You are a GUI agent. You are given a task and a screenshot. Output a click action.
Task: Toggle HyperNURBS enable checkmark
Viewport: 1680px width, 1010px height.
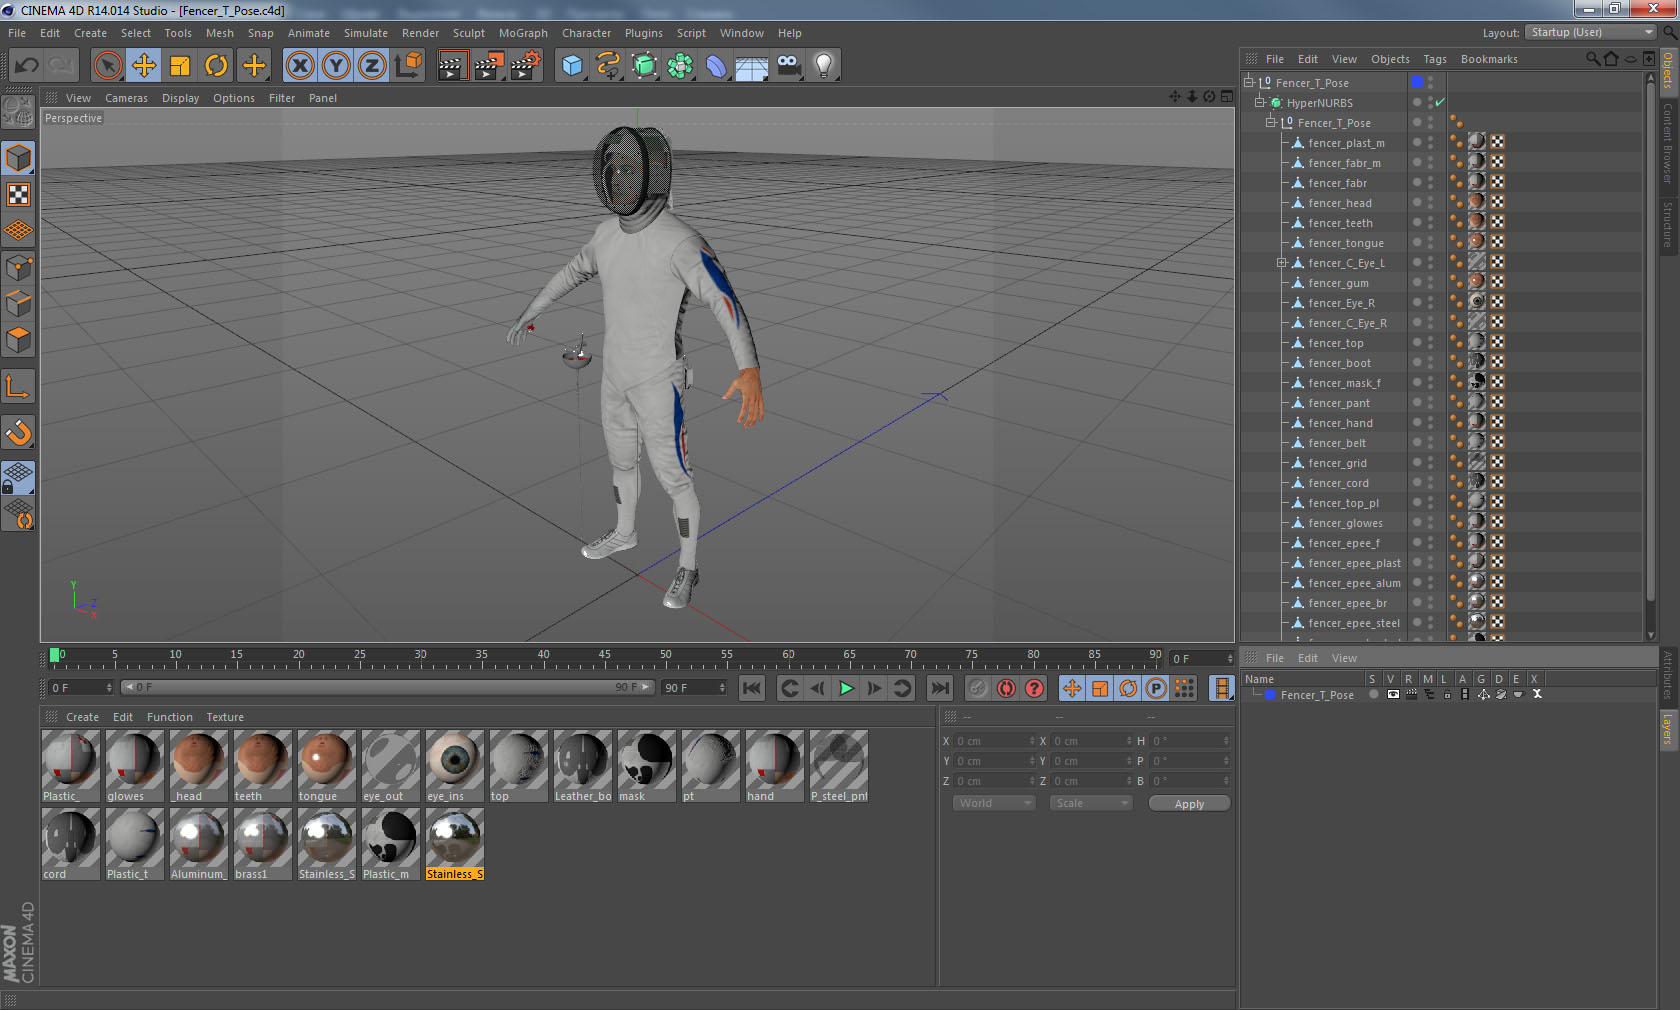point(1440,102)
